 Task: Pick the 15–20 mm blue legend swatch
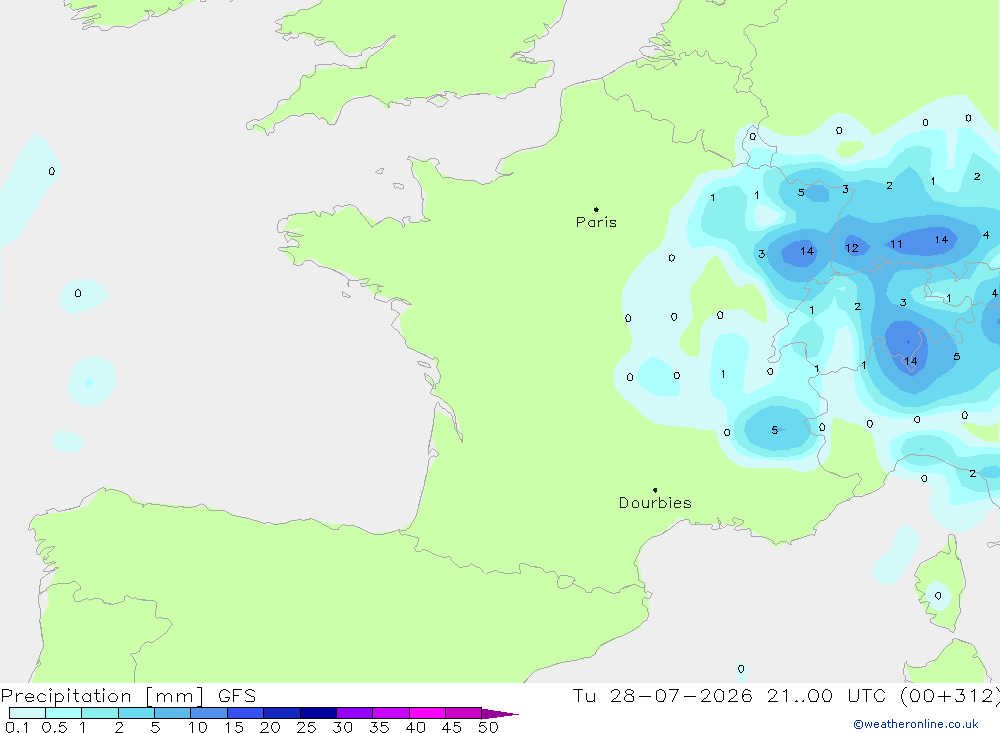coord(246,713)
